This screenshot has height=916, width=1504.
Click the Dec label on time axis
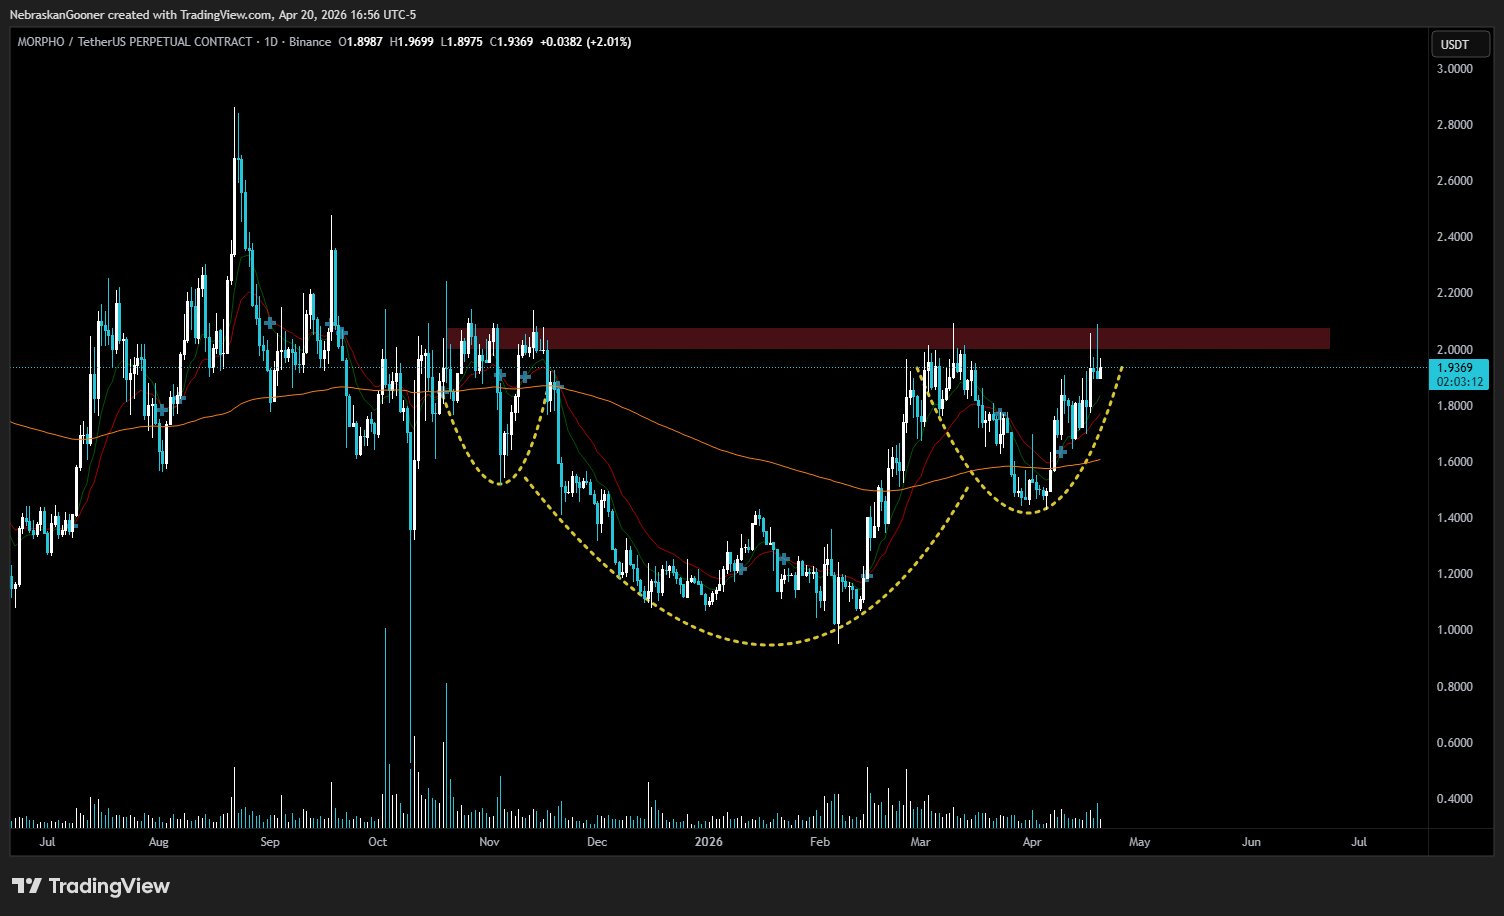tap(597, 842)
